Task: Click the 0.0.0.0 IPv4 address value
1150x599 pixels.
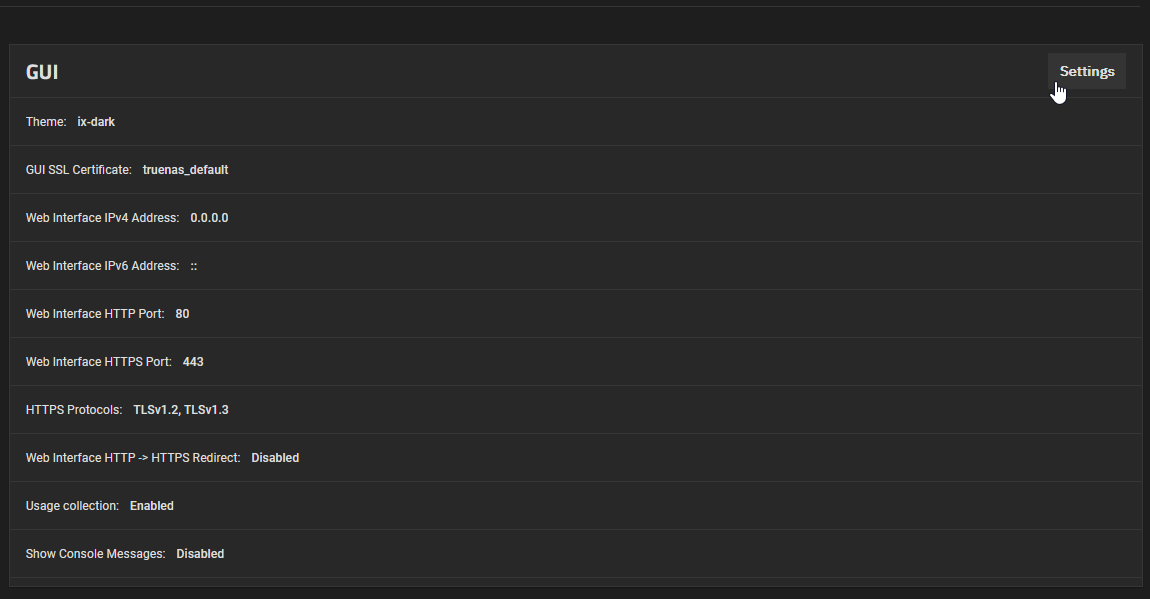Action: (209, 218)
